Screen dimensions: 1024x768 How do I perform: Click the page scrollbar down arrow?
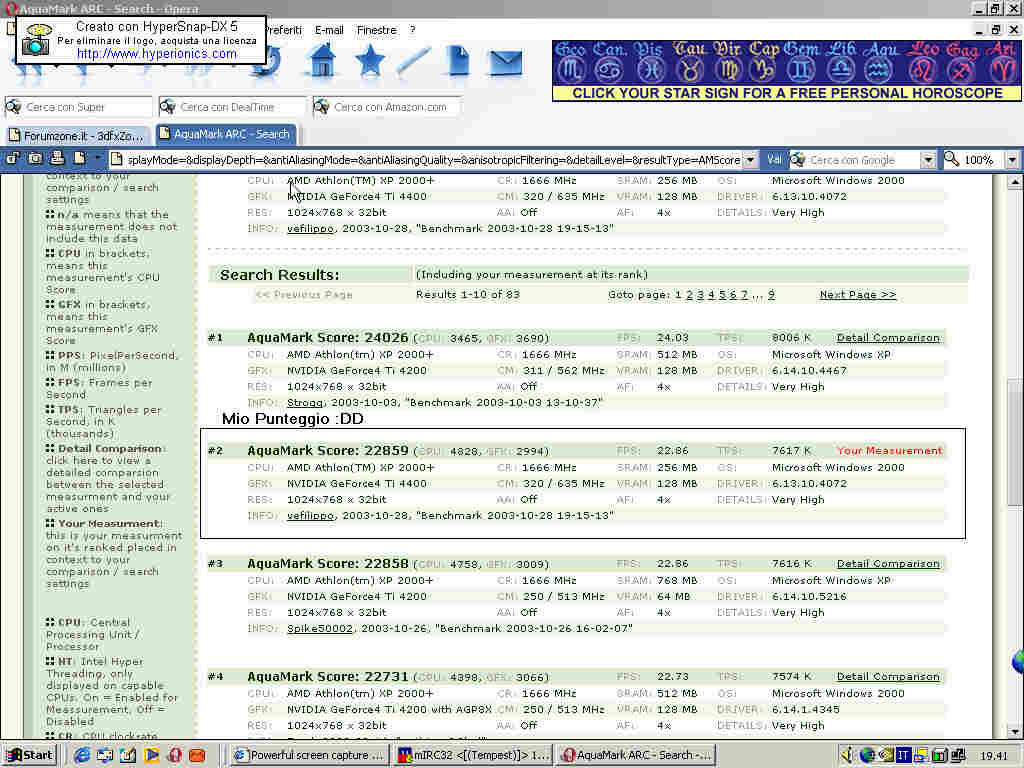click(1014, 731)
